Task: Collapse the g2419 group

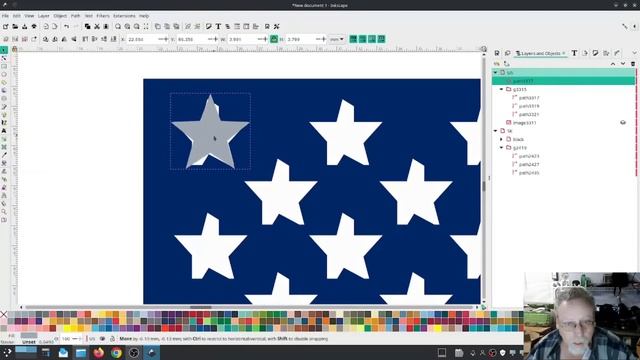Action: (x=502, y=148)
